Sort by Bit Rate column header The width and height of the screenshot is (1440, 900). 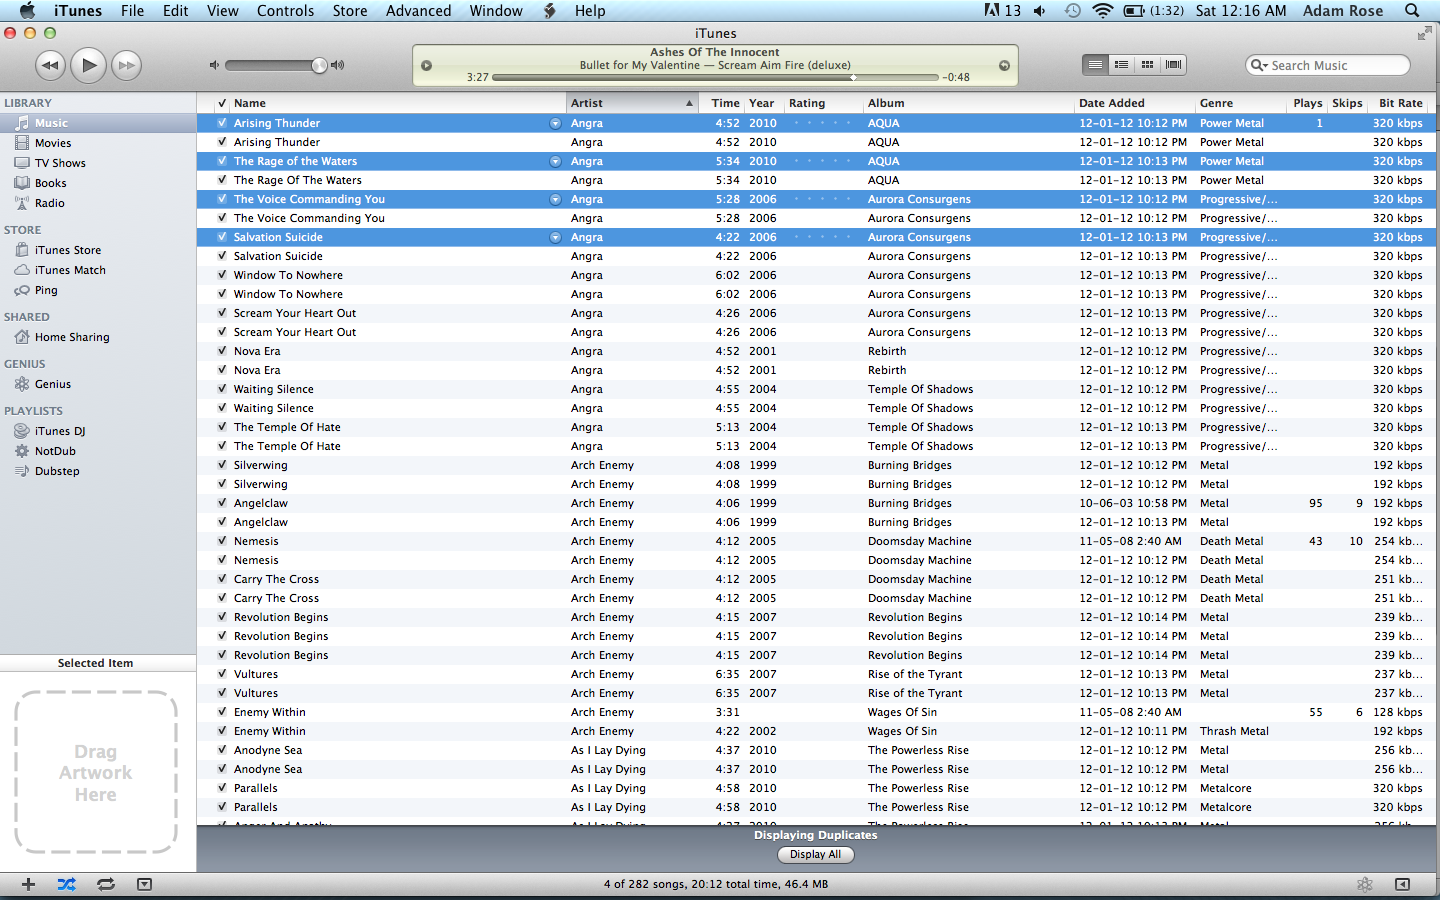tap(1400, 103)
